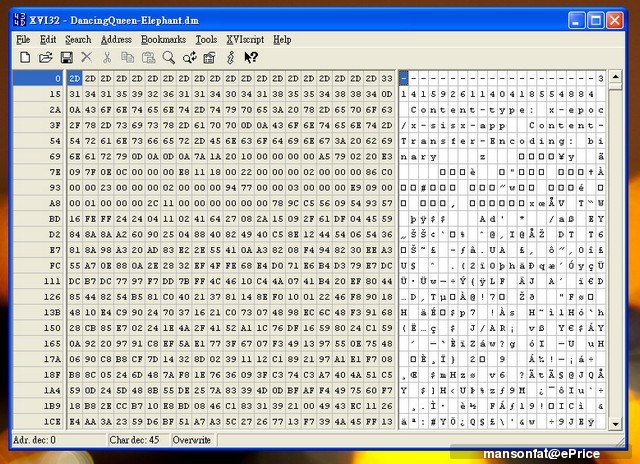This screenshot has height=464, width=640.
Task: Click the address label '111'
Action: pos(52,281)
